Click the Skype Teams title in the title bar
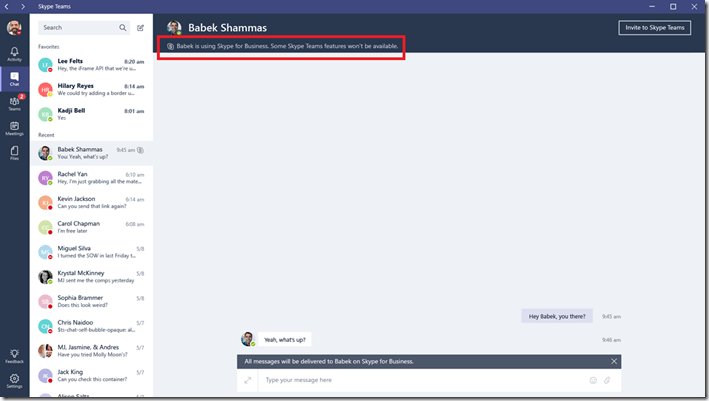The width and height of the screenshot is (709, 401). (x=54, y=6)
